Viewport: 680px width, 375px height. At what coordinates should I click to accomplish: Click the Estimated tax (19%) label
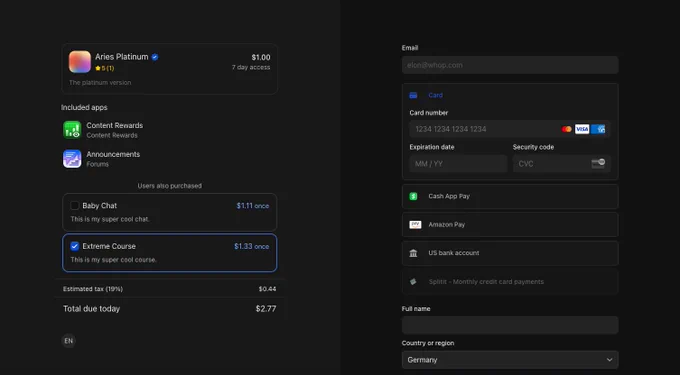coord(93,289)
